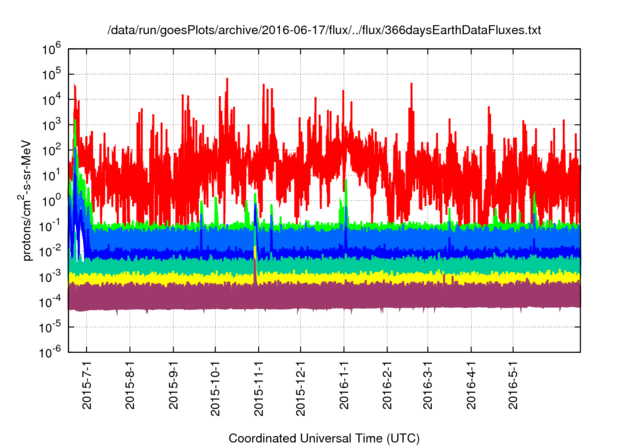Select the 10^-5 y-axis tick label
This screenshot has width=640, height=448.
pyautogui.click(x=50, y=328)
